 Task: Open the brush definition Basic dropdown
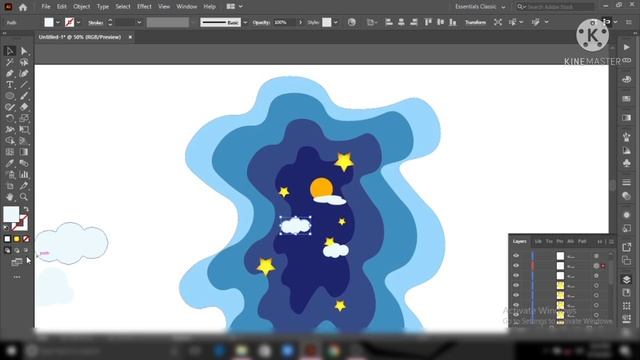pyautogui.click(x=245, y=22)
